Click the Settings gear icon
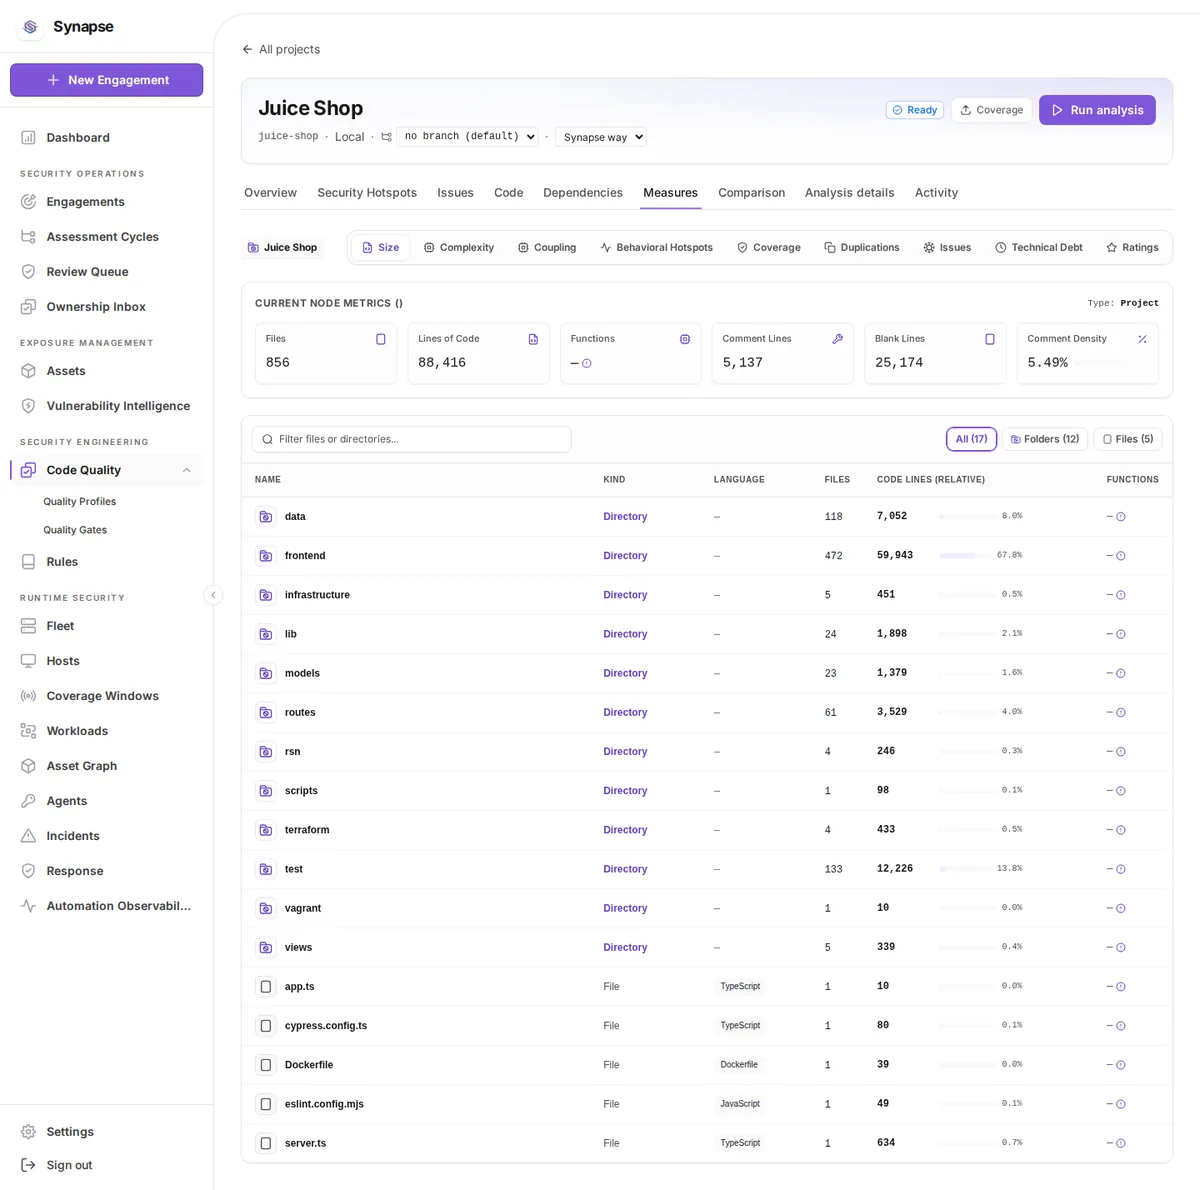1200x1190 pixels. click(28, 1132)
